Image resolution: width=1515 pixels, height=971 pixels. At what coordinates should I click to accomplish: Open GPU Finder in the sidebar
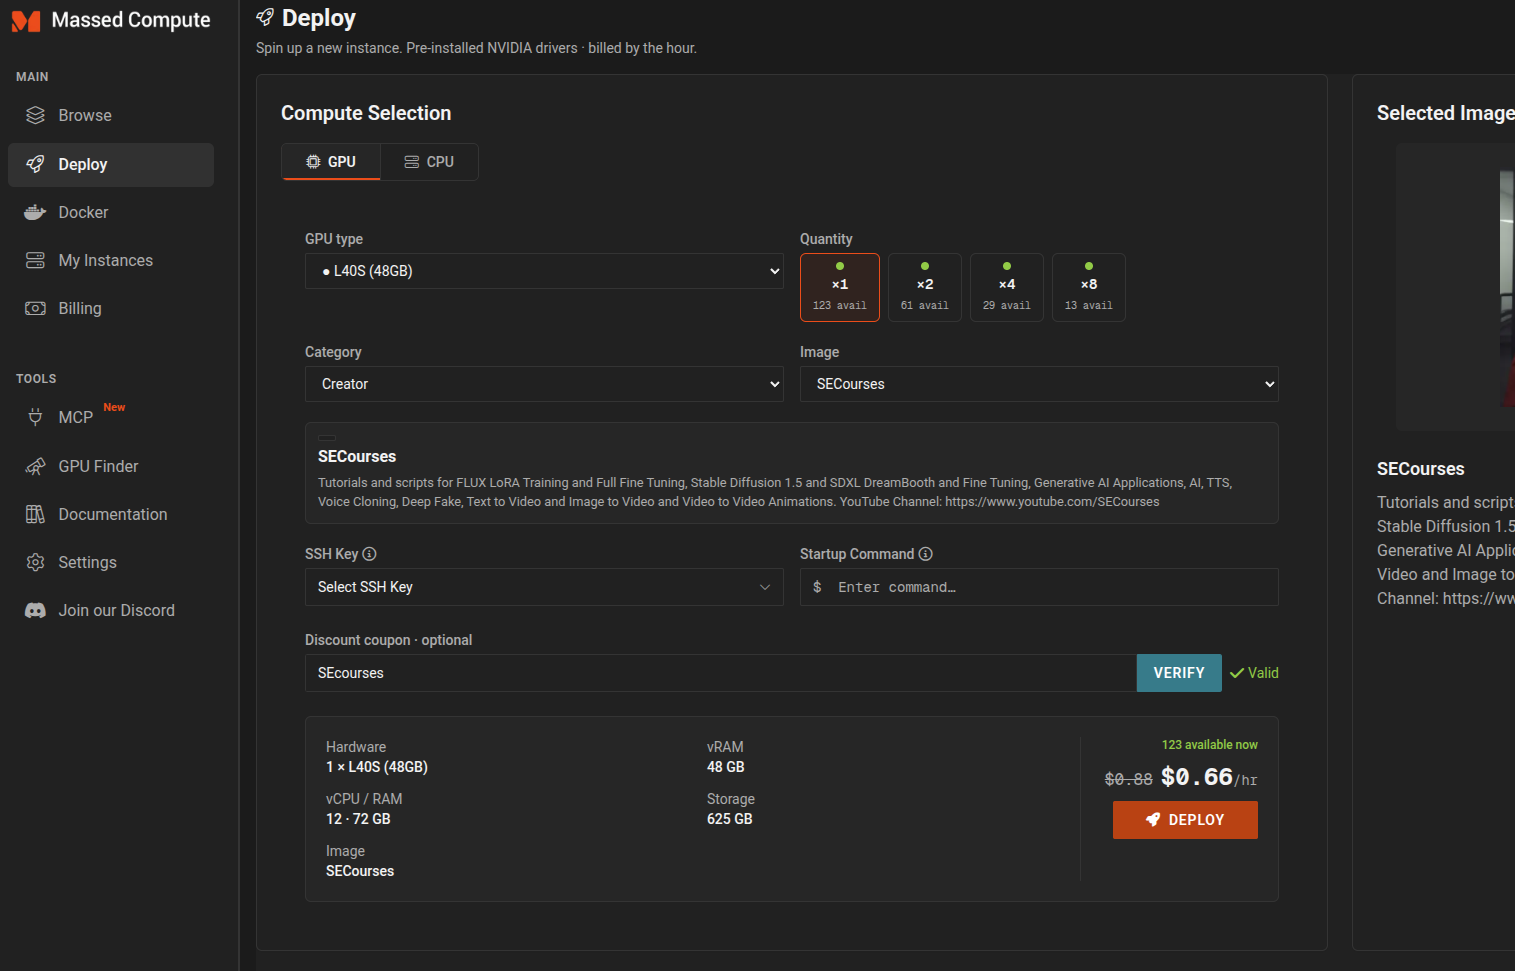tap(111, 466)
